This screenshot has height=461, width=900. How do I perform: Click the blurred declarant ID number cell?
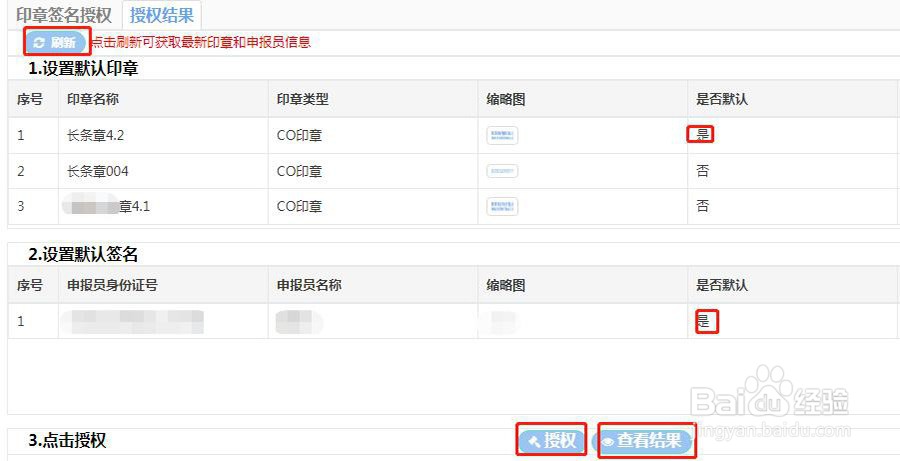[x=133, y=321]
